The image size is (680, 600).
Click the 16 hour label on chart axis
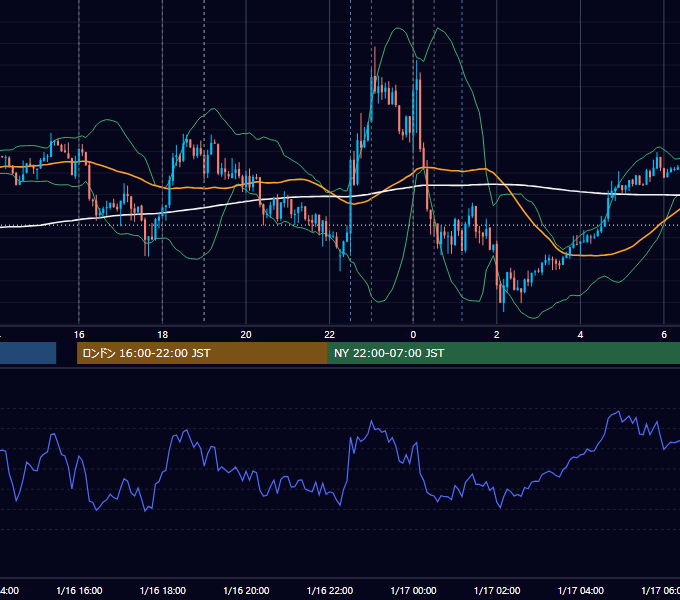coord(79,335)
